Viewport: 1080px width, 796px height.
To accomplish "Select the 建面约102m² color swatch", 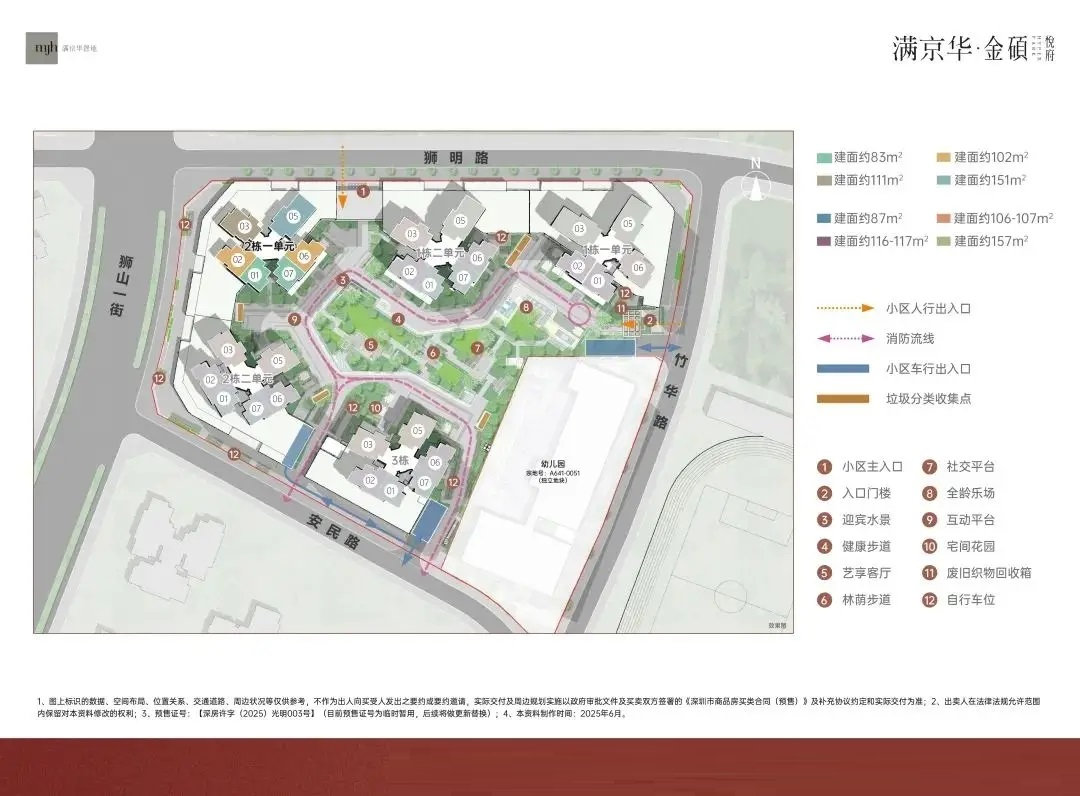I will pyautogui.click(x=944, y=158).
